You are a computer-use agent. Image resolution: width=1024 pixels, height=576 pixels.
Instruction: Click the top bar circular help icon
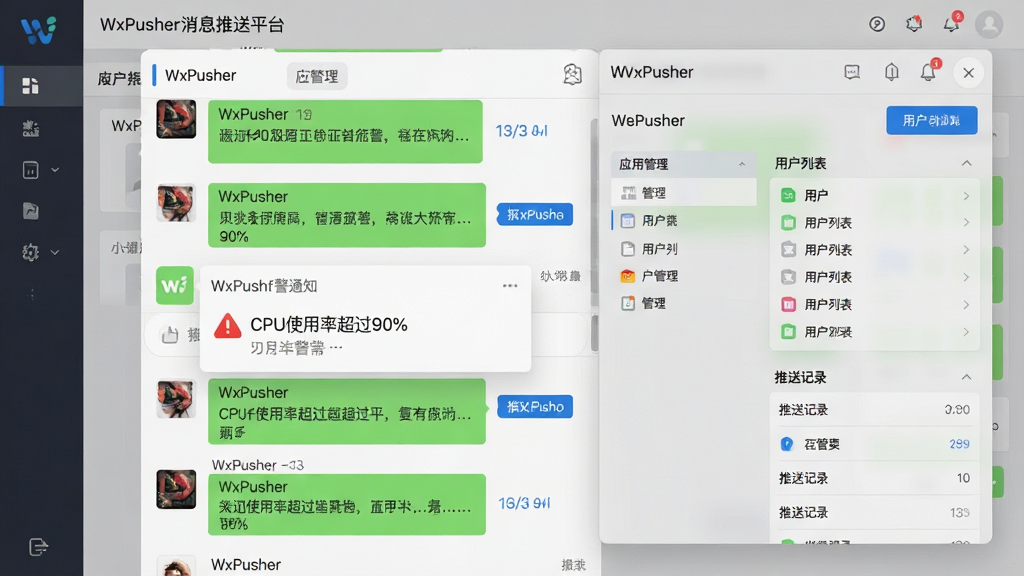tap(877, 24)
